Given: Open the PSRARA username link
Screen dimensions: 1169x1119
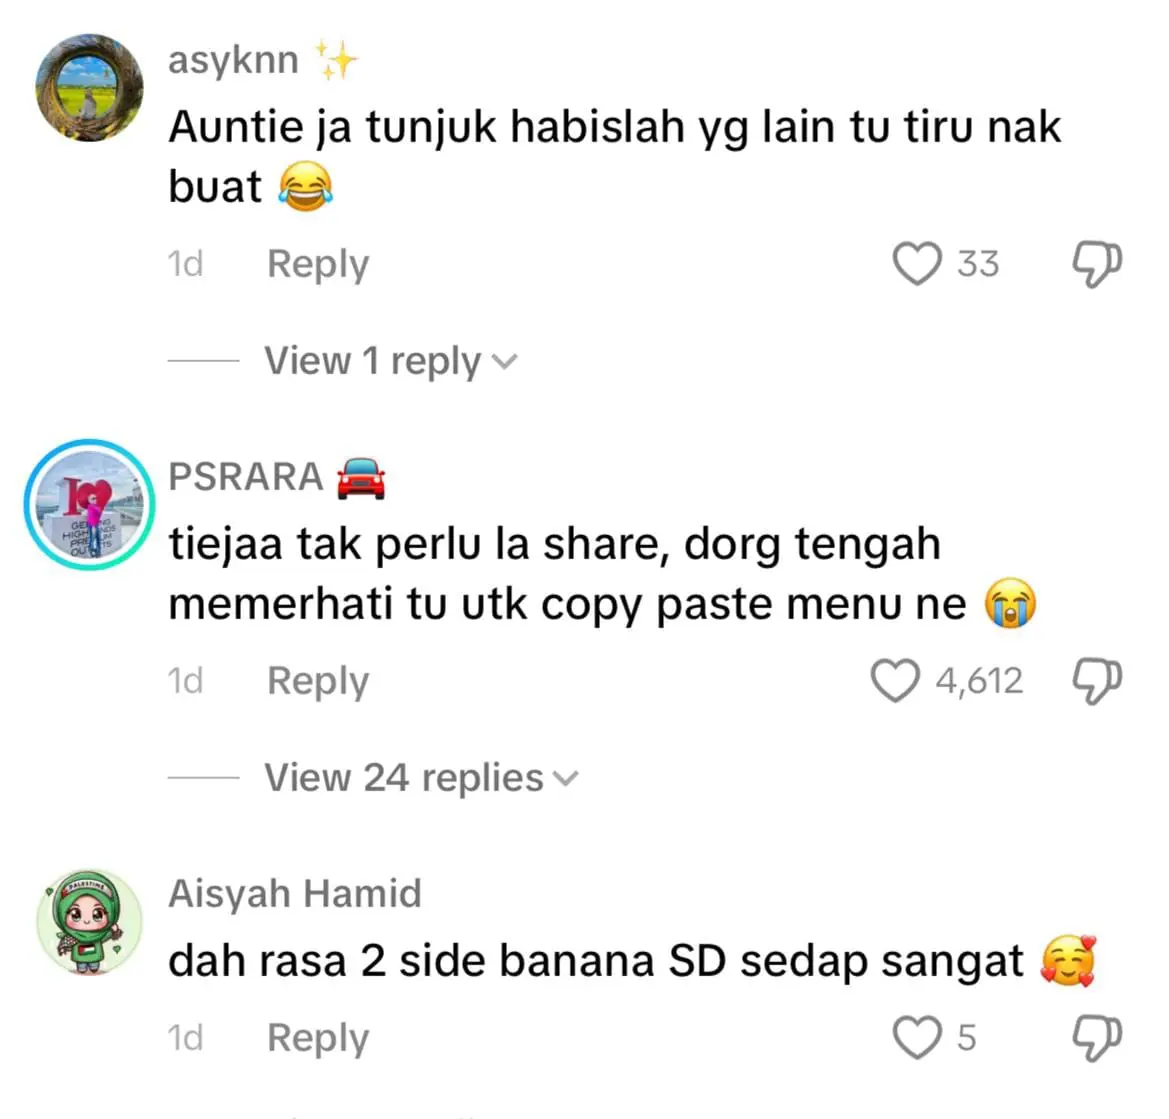Looking at the screenshot, I should click(x=246, y=476).
